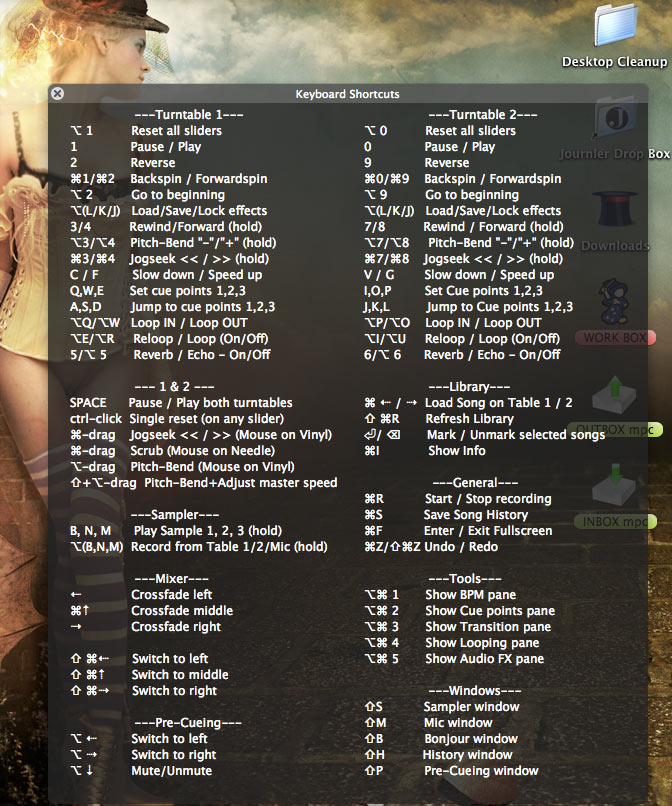Click 'Mute/Unmute' text
This screenshot has height=806, width=672.
pos(172,771)
